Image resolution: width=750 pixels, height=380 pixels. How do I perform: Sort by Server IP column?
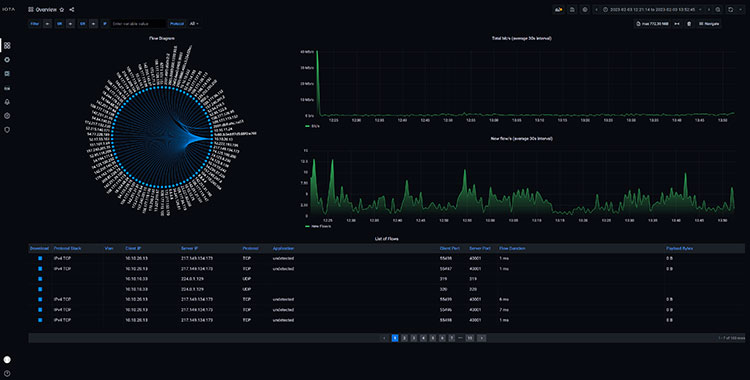189,248
